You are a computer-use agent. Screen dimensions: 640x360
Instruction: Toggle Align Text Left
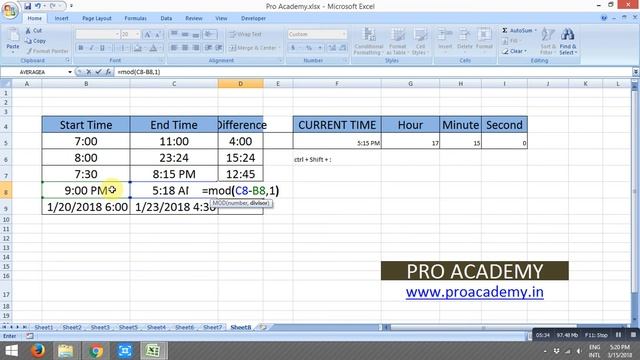(x=174, y=48)
